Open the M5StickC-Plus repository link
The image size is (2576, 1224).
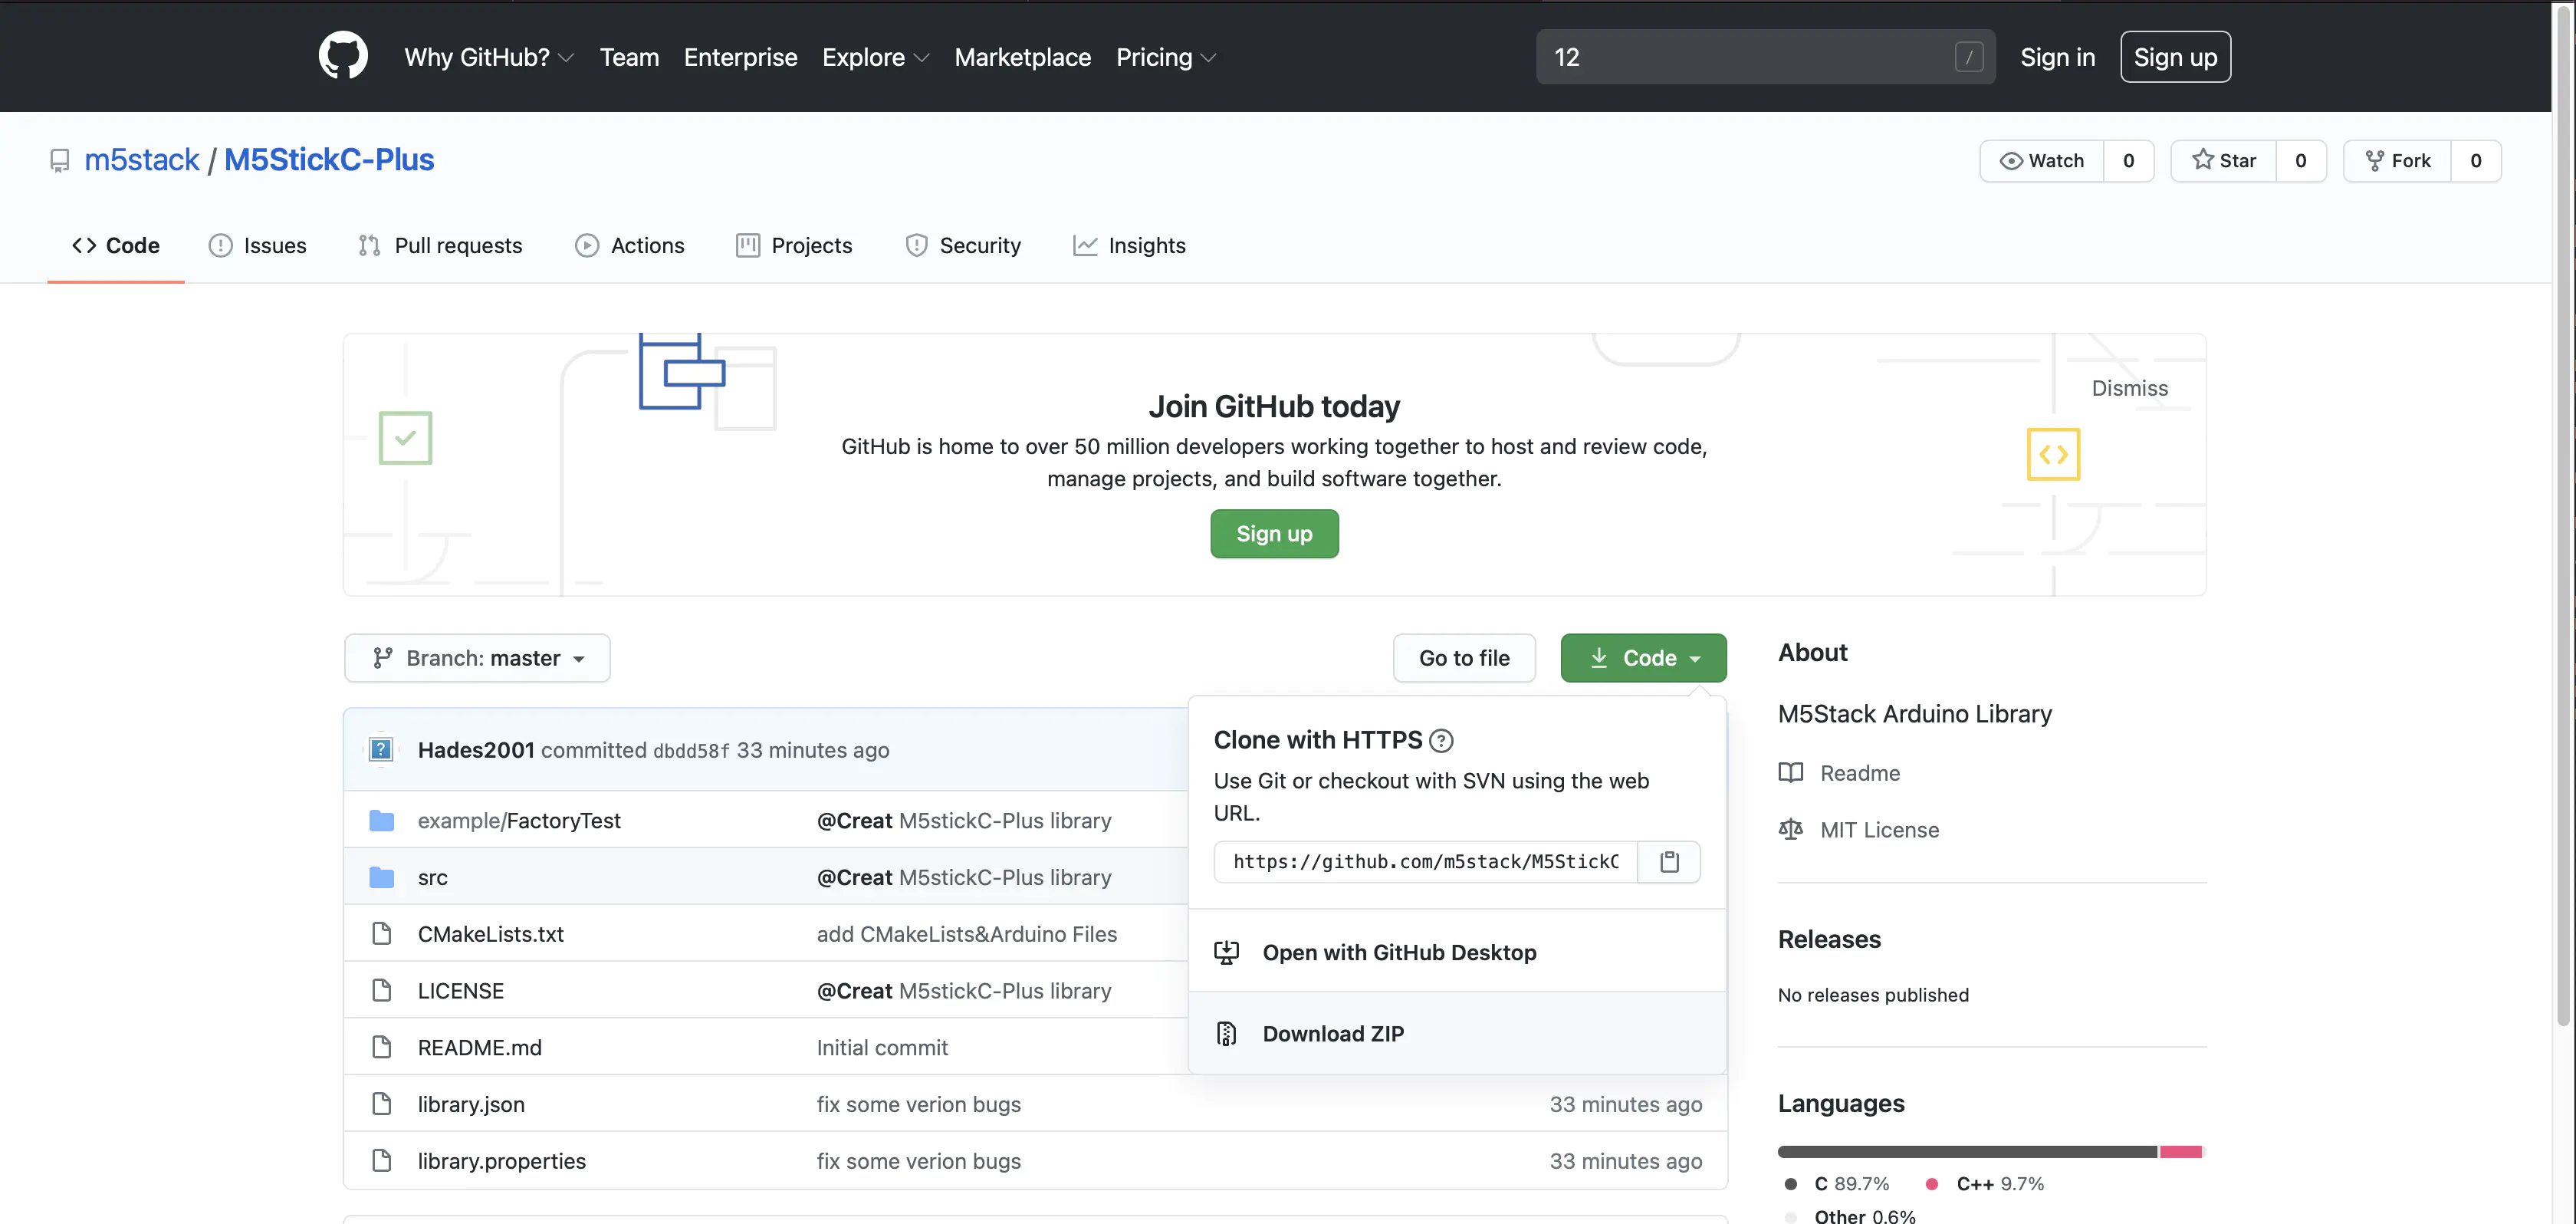coord(329,160)
